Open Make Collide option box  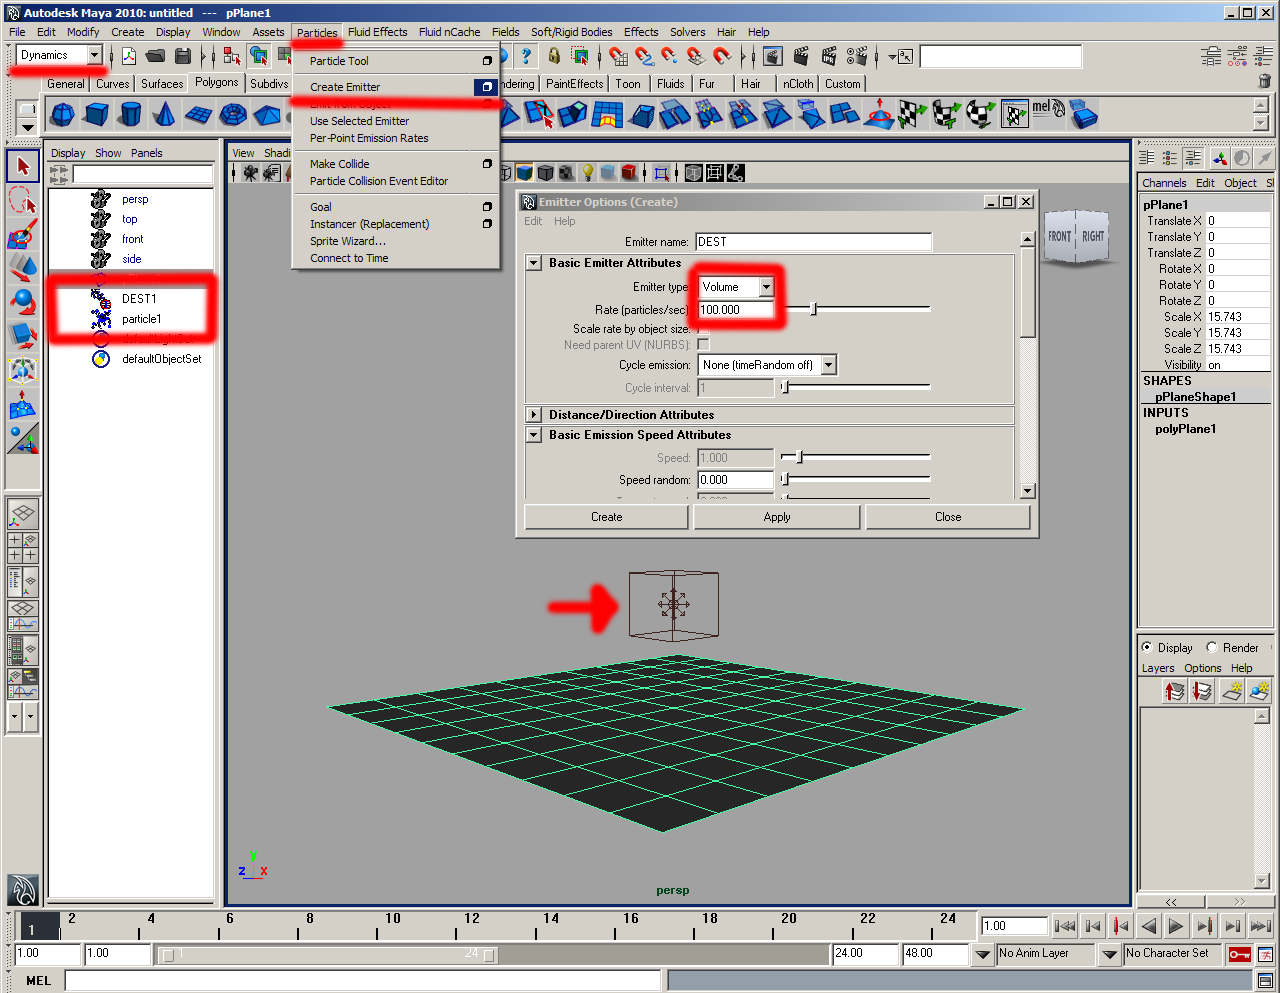click(487, 164)
